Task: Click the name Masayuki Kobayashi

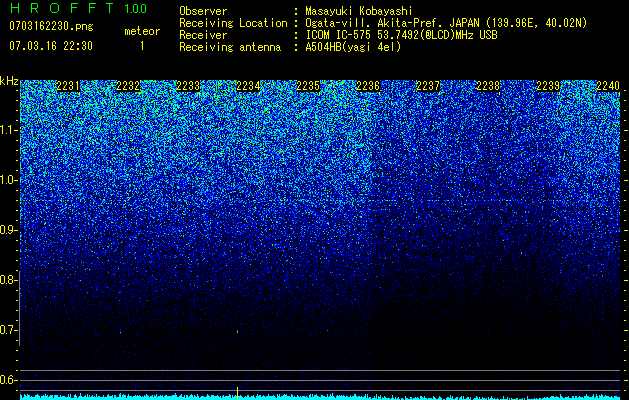Action: [x=359, y=11]
